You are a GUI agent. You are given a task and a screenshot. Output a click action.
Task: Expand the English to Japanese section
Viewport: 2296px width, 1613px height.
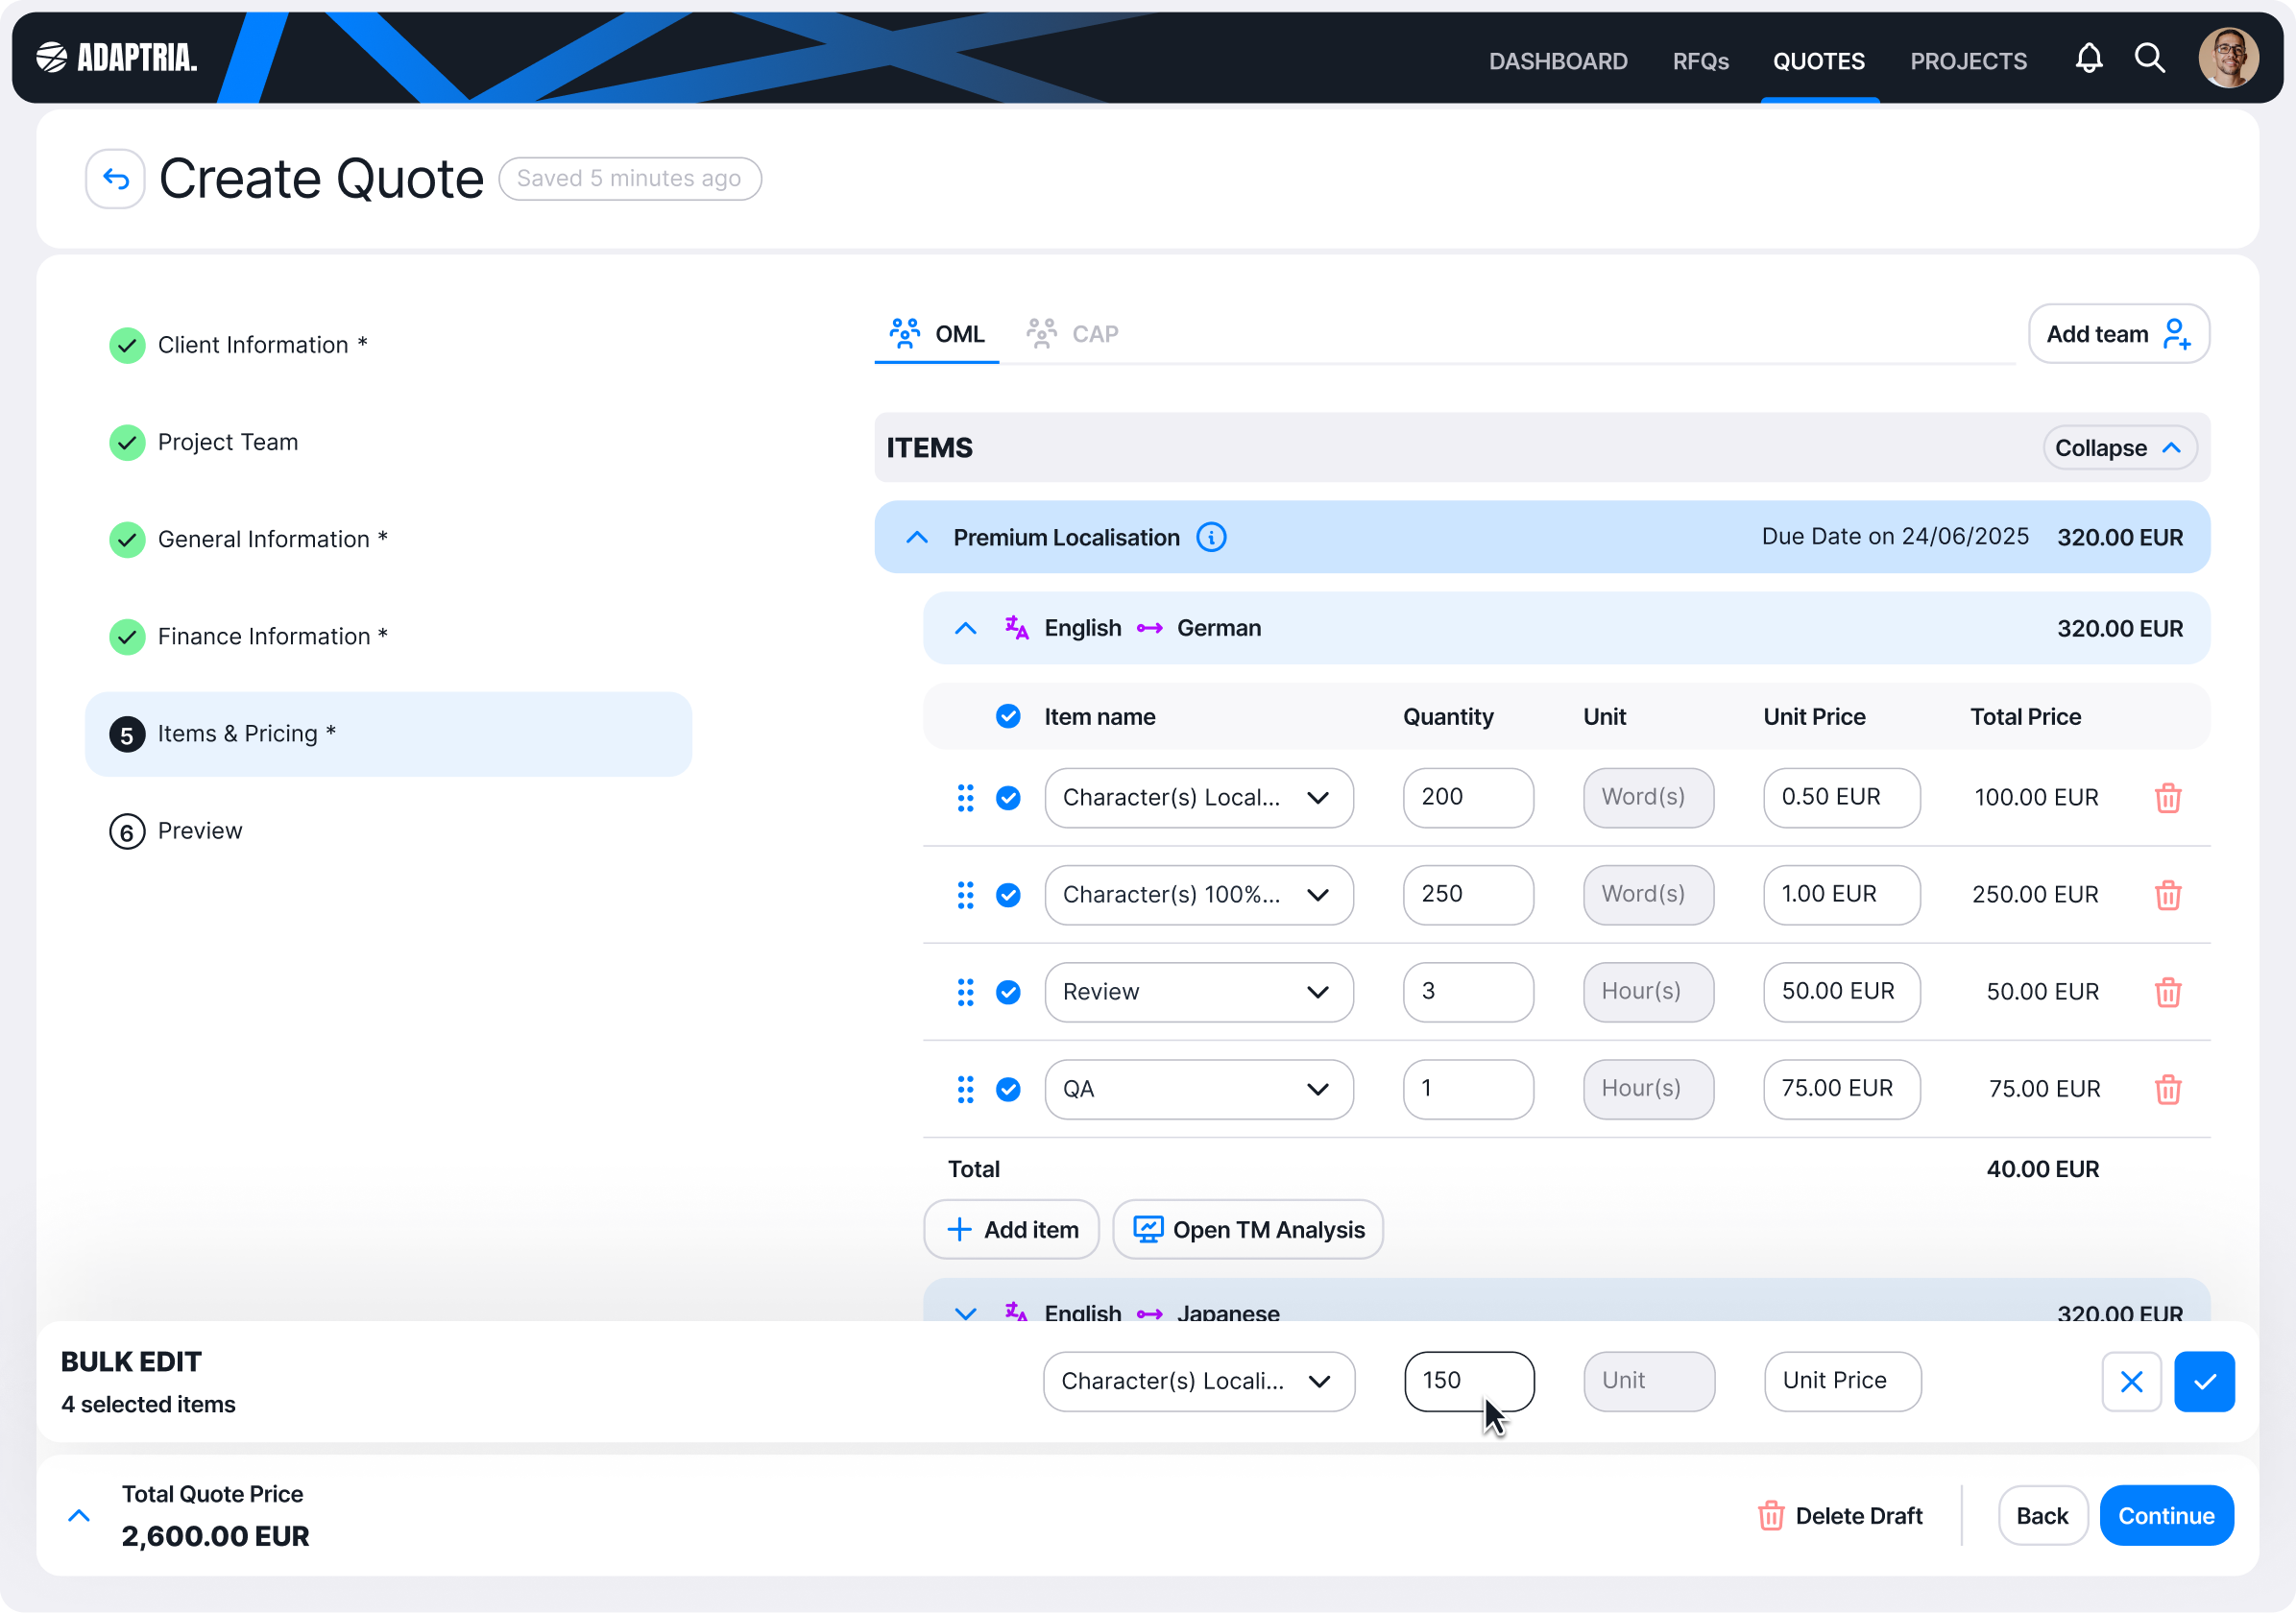(965, 1313)
